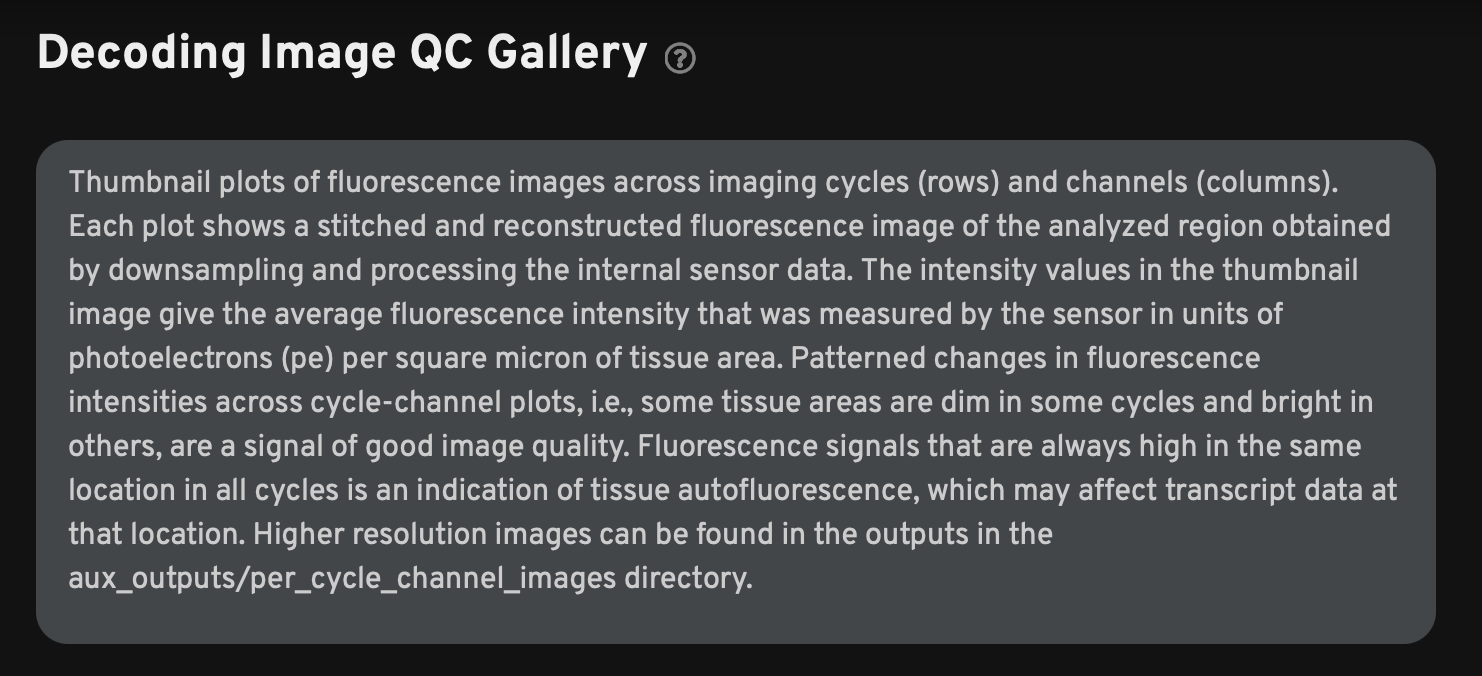Click the "Patterned changes in fluorescence" text
The width and height of the screenshot is (1482, 676).
[x=1026, y=359]
